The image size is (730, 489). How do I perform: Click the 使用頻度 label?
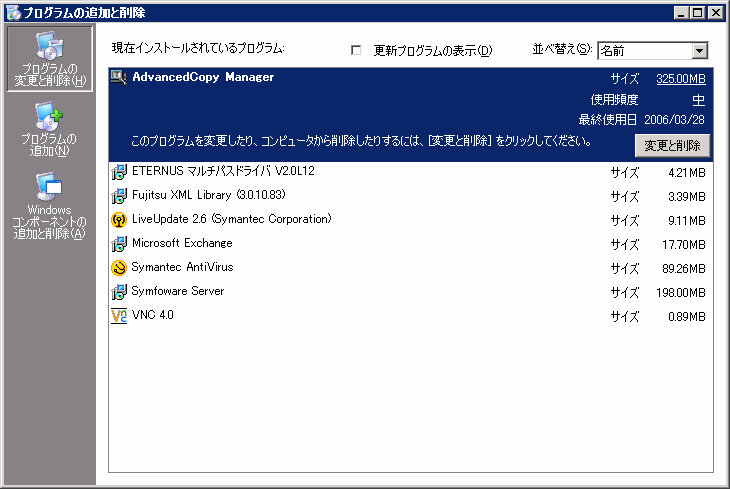tap(614, 100)
